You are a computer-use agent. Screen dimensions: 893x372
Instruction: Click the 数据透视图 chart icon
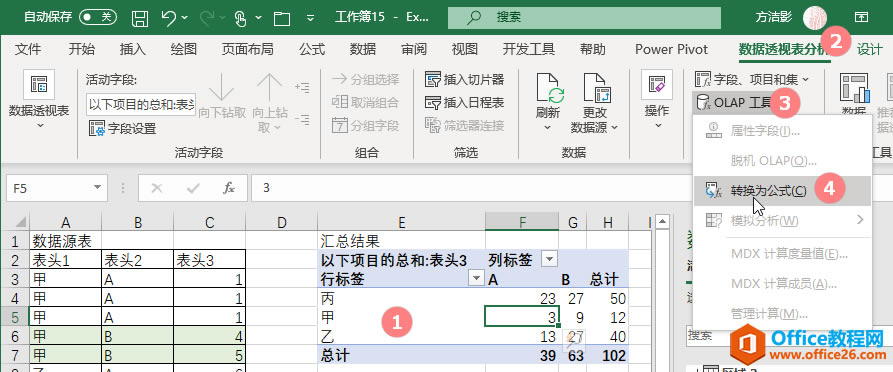click(x=854, y=87)
